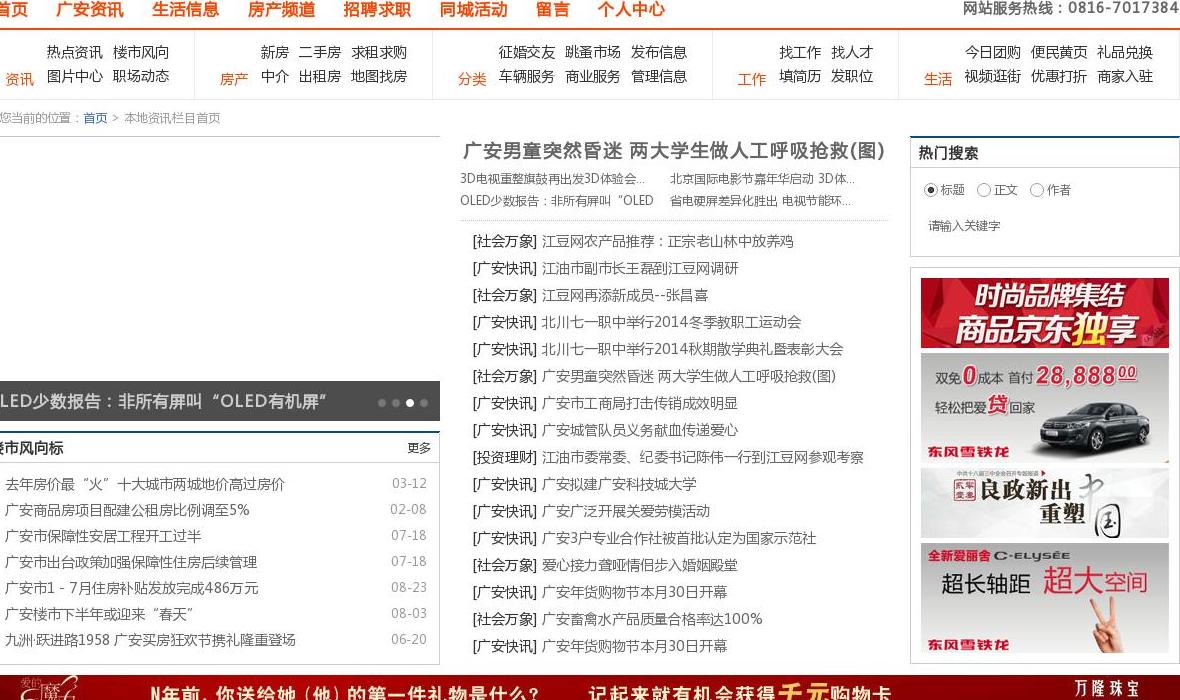This screenshot has width=1180, height=700.
Task: Open the 优惠打折 link
Action: 1059,77
